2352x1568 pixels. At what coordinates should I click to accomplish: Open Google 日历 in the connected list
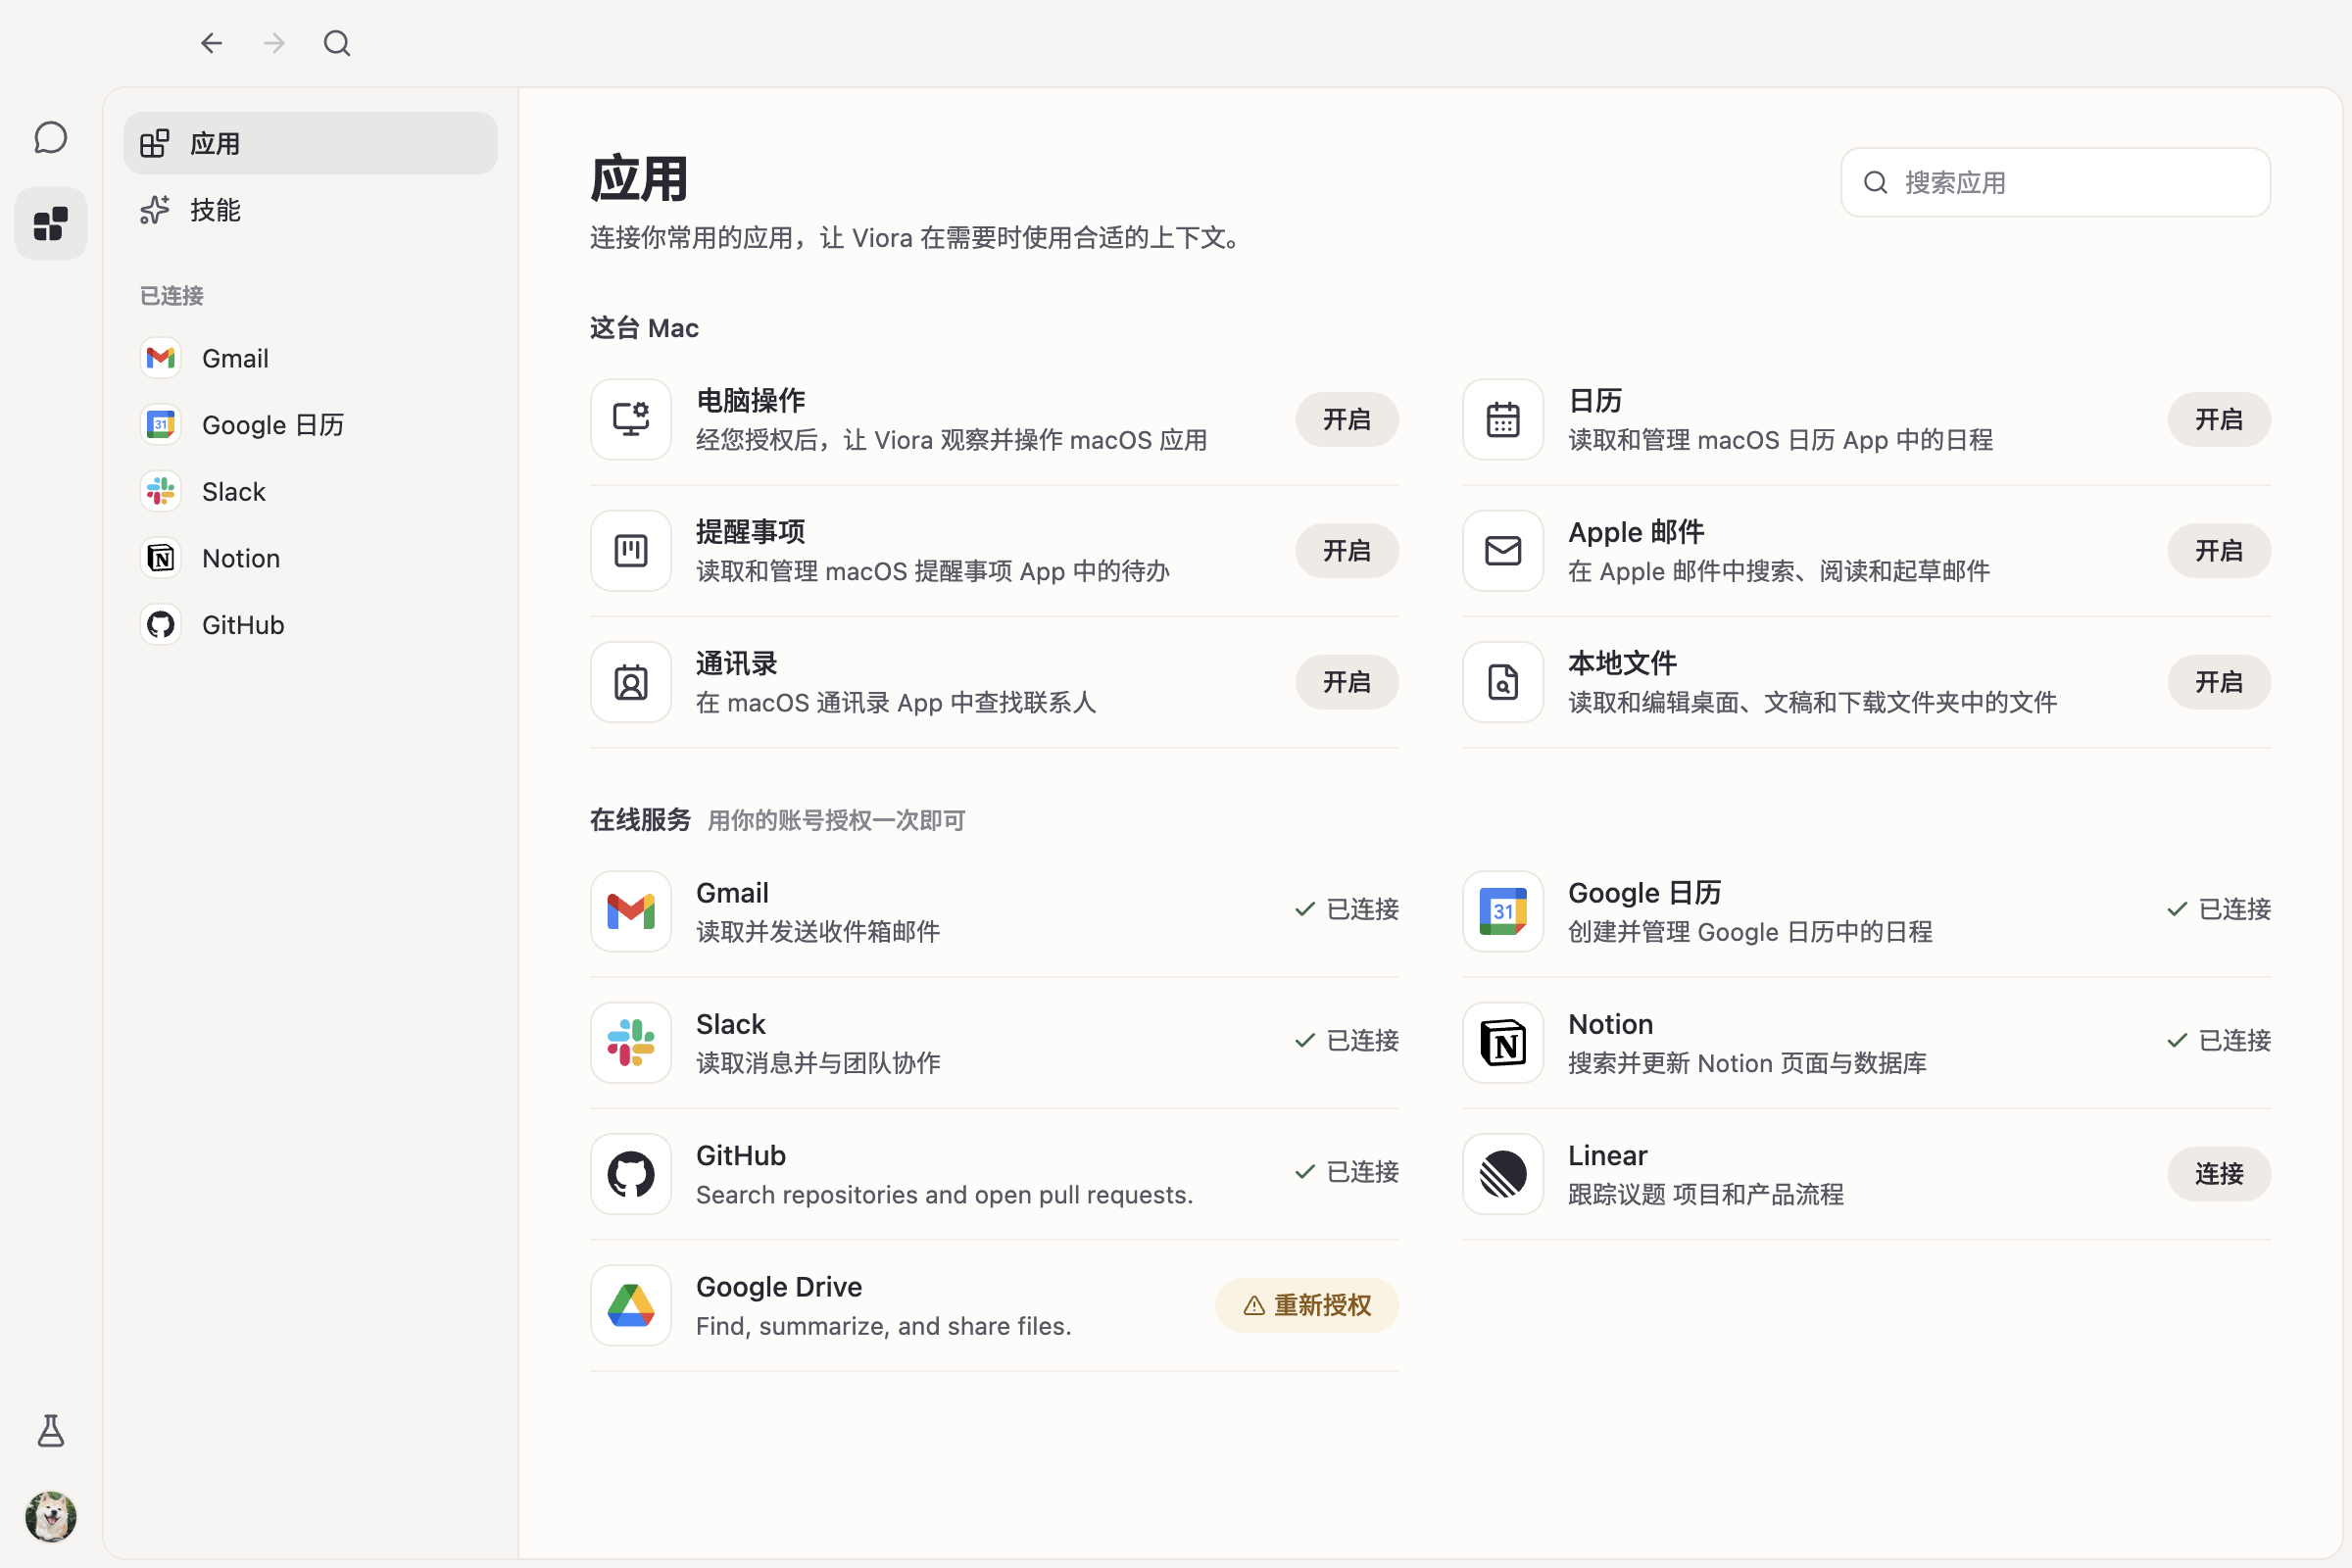click(310, 425)
